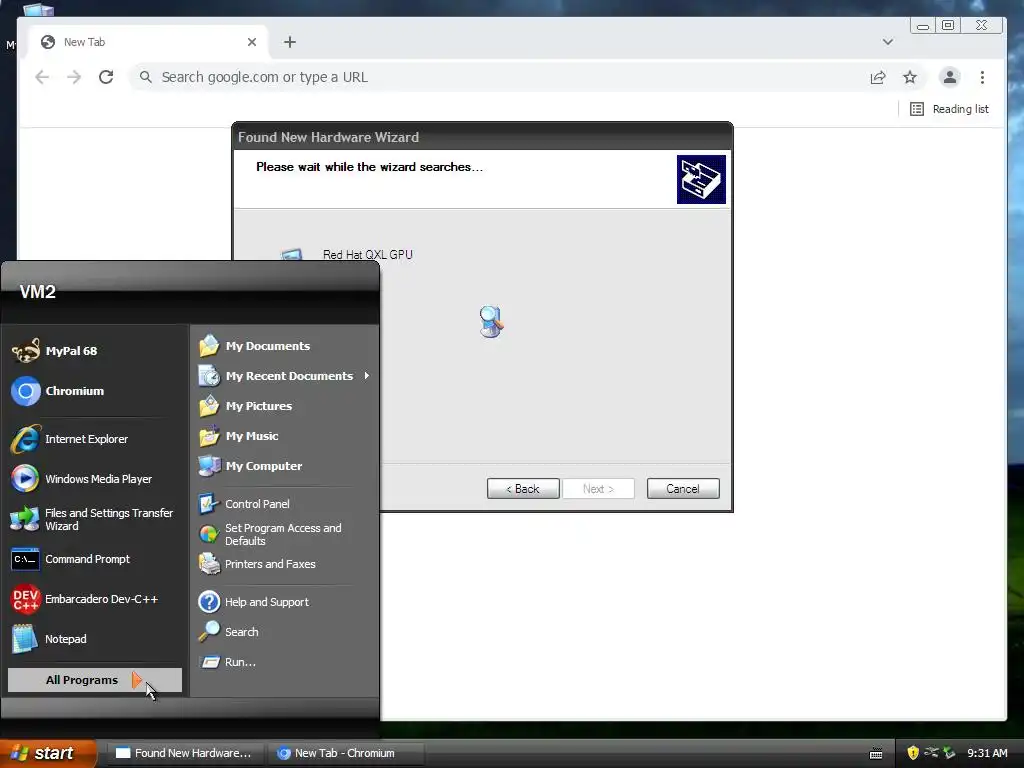
Task: Open Set Program Access and Defaults
Action: click(284, 534)
